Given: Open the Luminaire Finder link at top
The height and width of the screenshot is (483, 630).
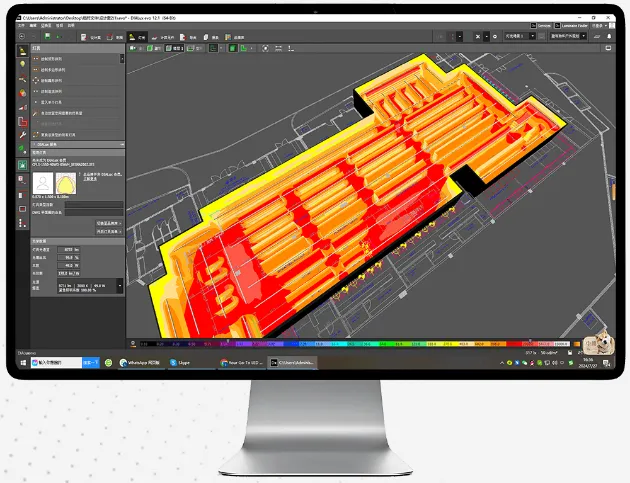Looking at the screenshot, I should point(571,26).
